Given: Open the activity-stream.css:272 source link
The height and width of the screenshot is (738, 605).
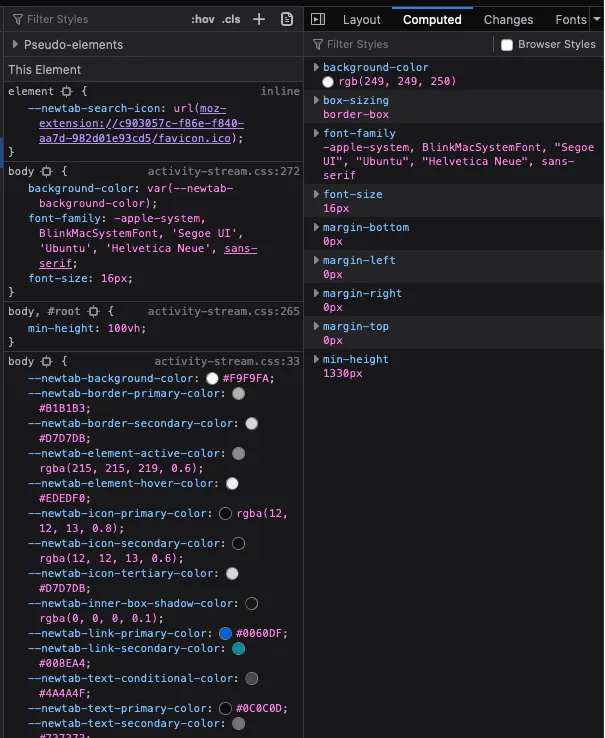Looking at the screenshot, I should tap(223, 172).
